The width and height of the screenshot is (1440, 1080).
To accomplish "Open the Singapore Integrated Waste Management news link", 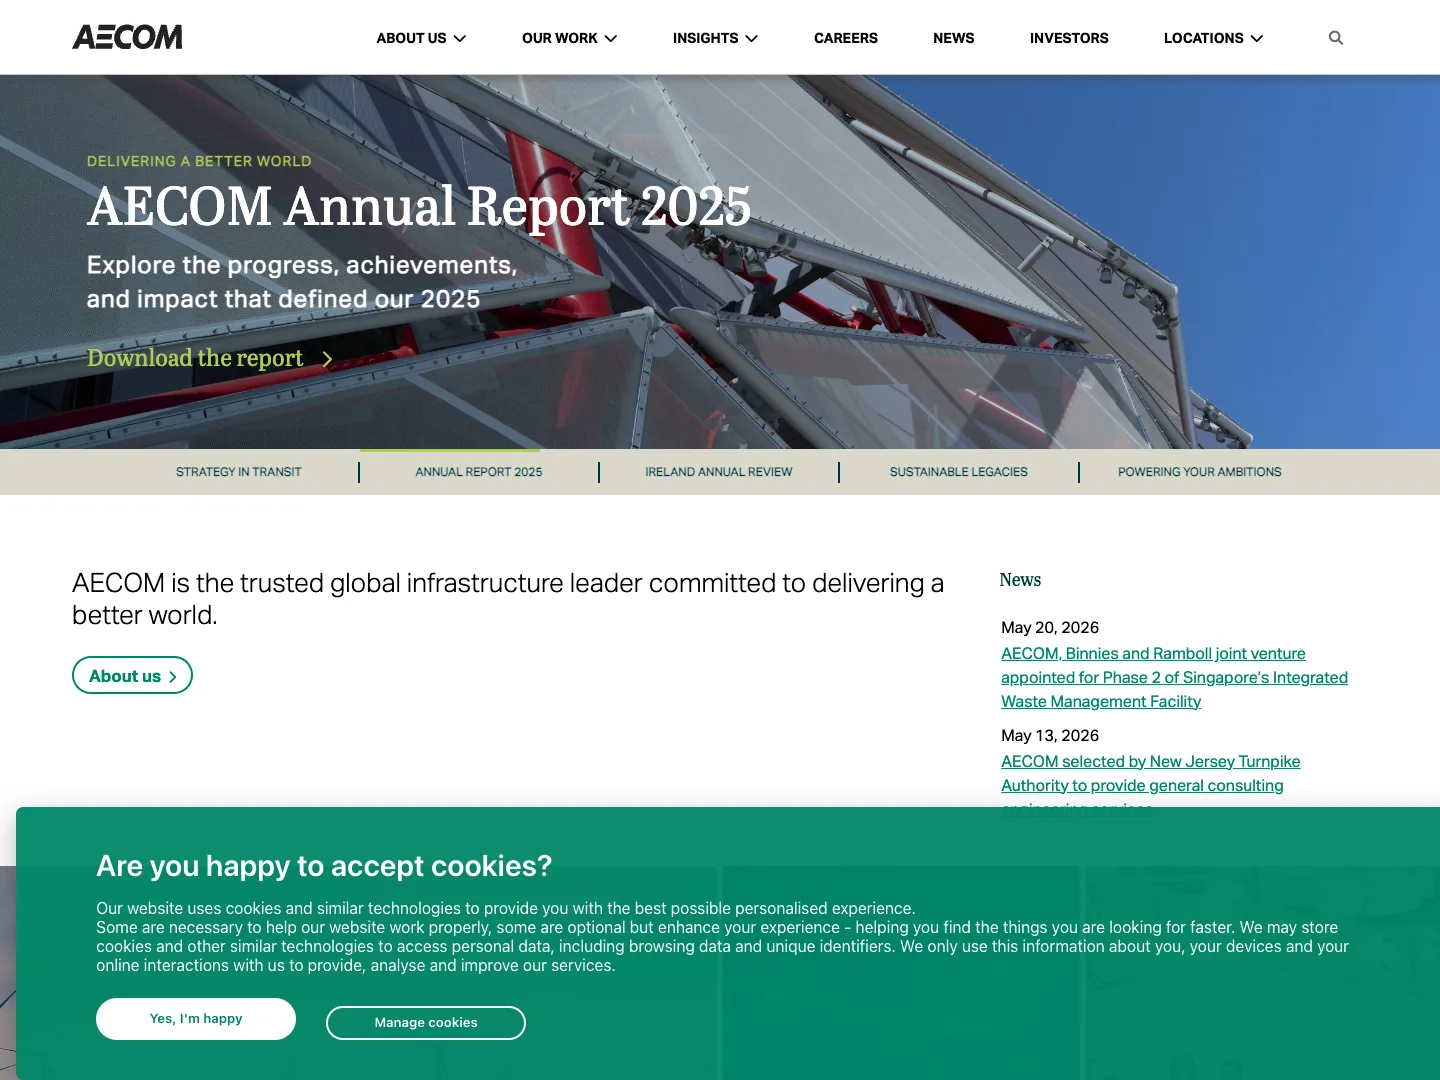I will (x=1174, y=677).
